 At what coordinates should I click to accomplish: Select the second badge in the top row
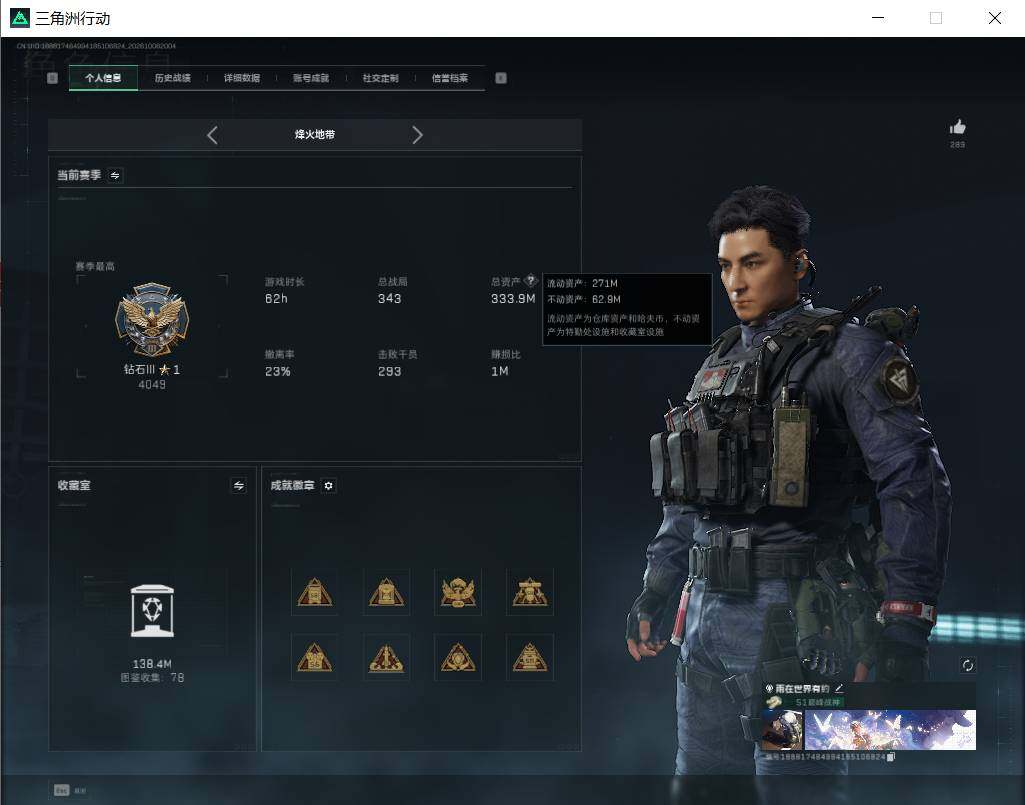click(x=386, y=592)
